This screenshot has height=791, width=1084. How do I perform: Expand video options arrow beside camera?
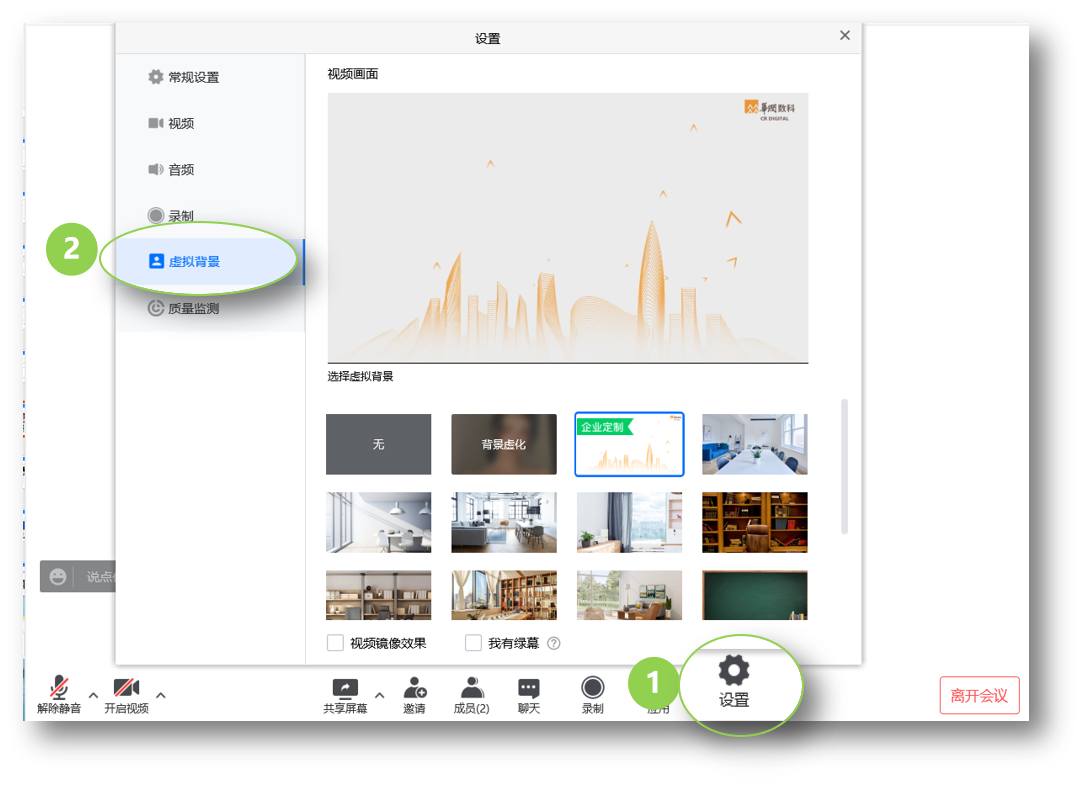[160, 695]
